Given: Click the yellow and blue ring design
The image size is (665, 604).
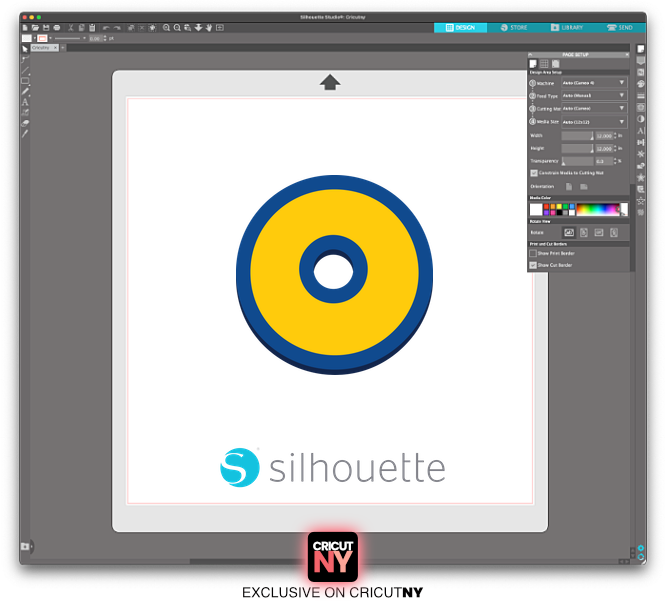Looking at the screenshot, I should (x=334, y=274).
